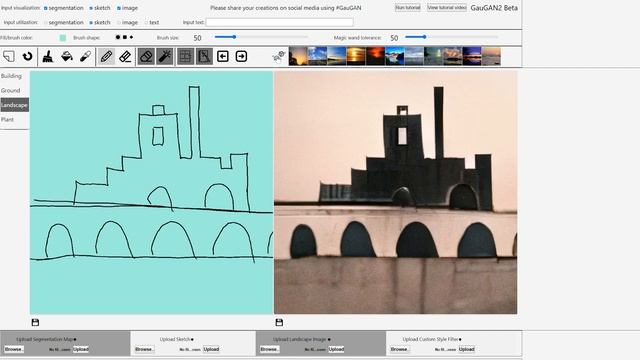Pick the pale beige hazy style thumbnail
The height and width of the screenshot is (360, 640).
point(491,56)
